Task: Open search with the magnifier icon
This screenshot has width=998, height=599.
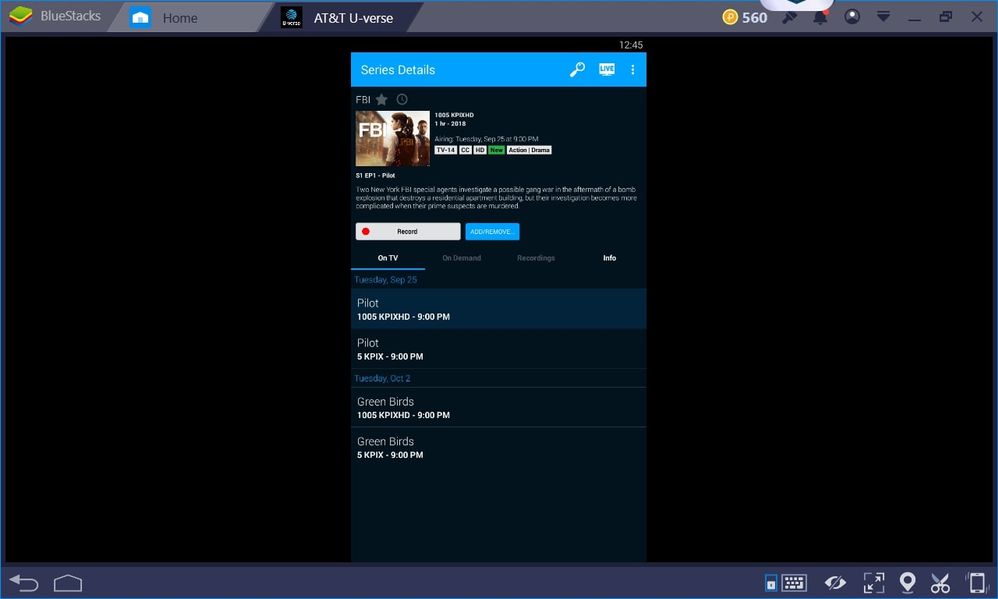Action: click(577, 70)
